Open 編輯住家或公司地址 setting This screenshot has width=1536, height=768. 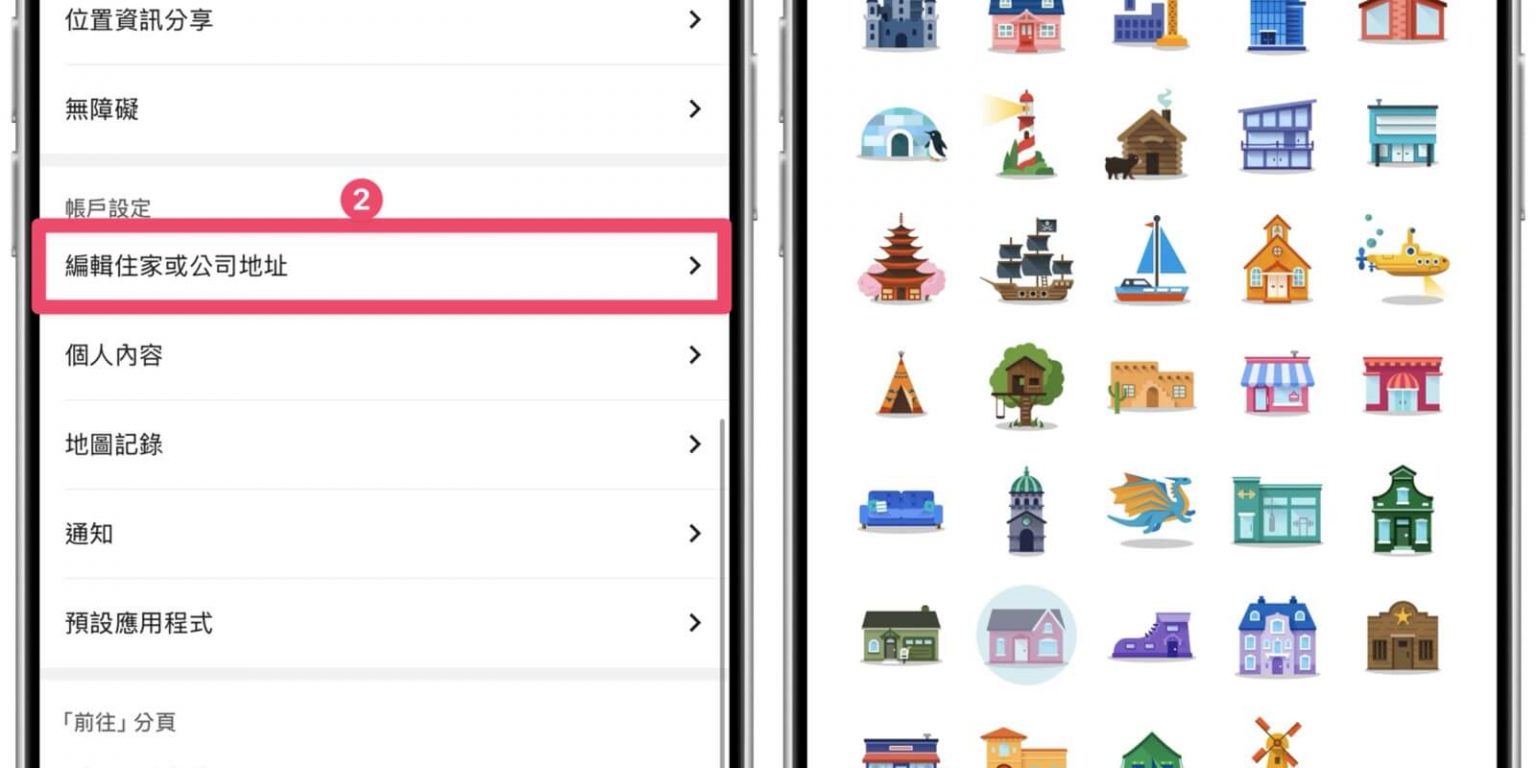point(382,266)
